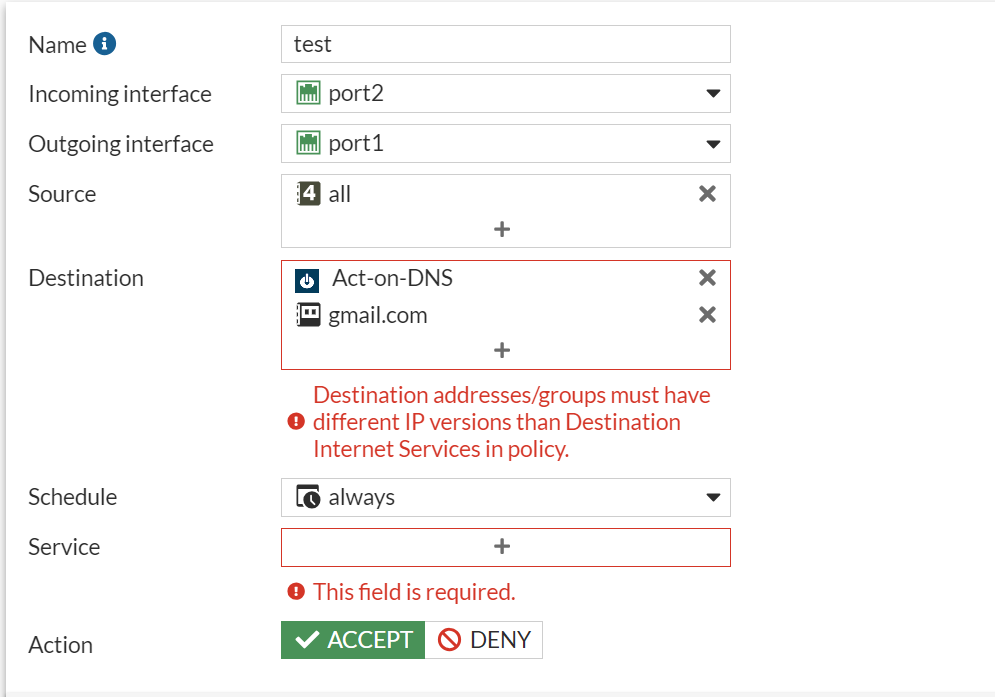The height and width of the screenshot is (697, 995).
Task: Click the always schedule clock icon
Action: 308,497
